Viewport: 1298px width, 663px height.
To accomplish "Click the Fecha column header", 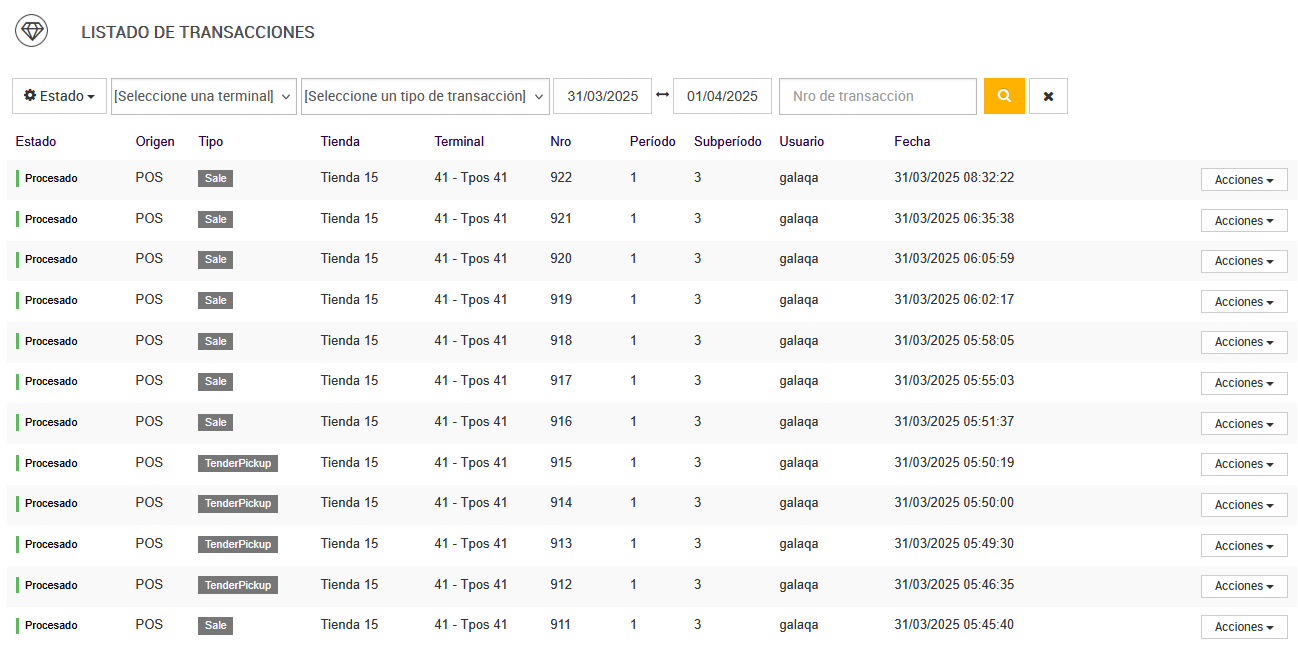I will [x=912, y=141].
